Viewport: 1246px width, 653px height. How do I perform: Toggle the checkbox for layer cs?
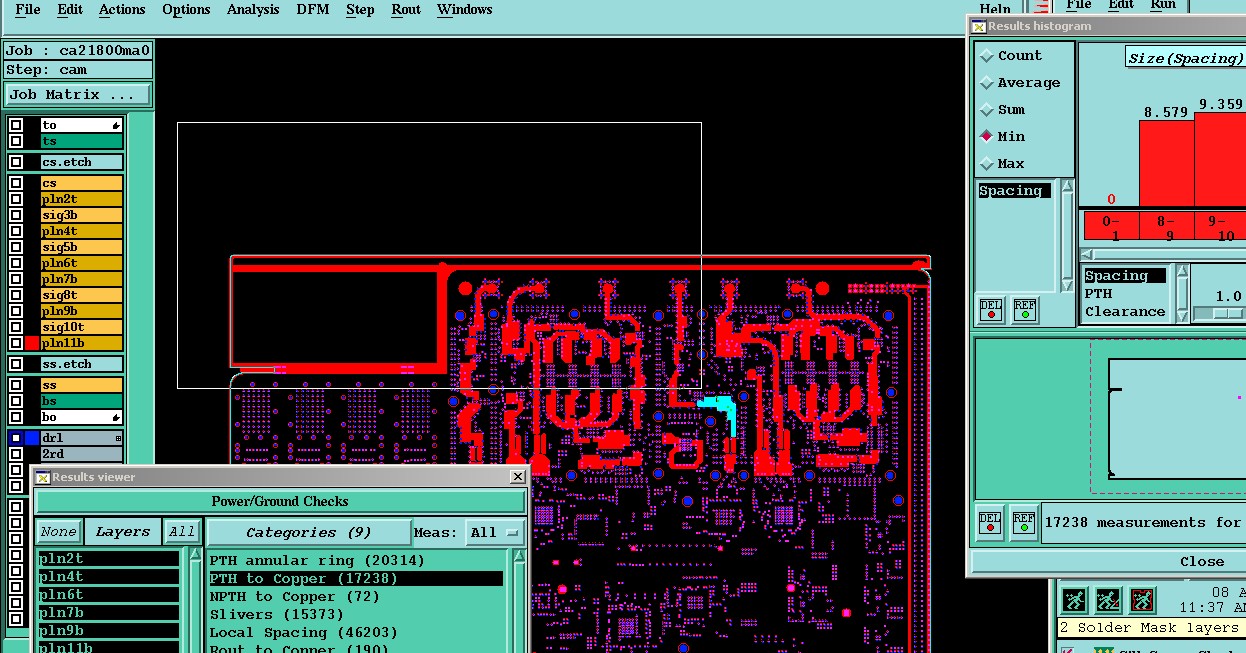[16, 183]
